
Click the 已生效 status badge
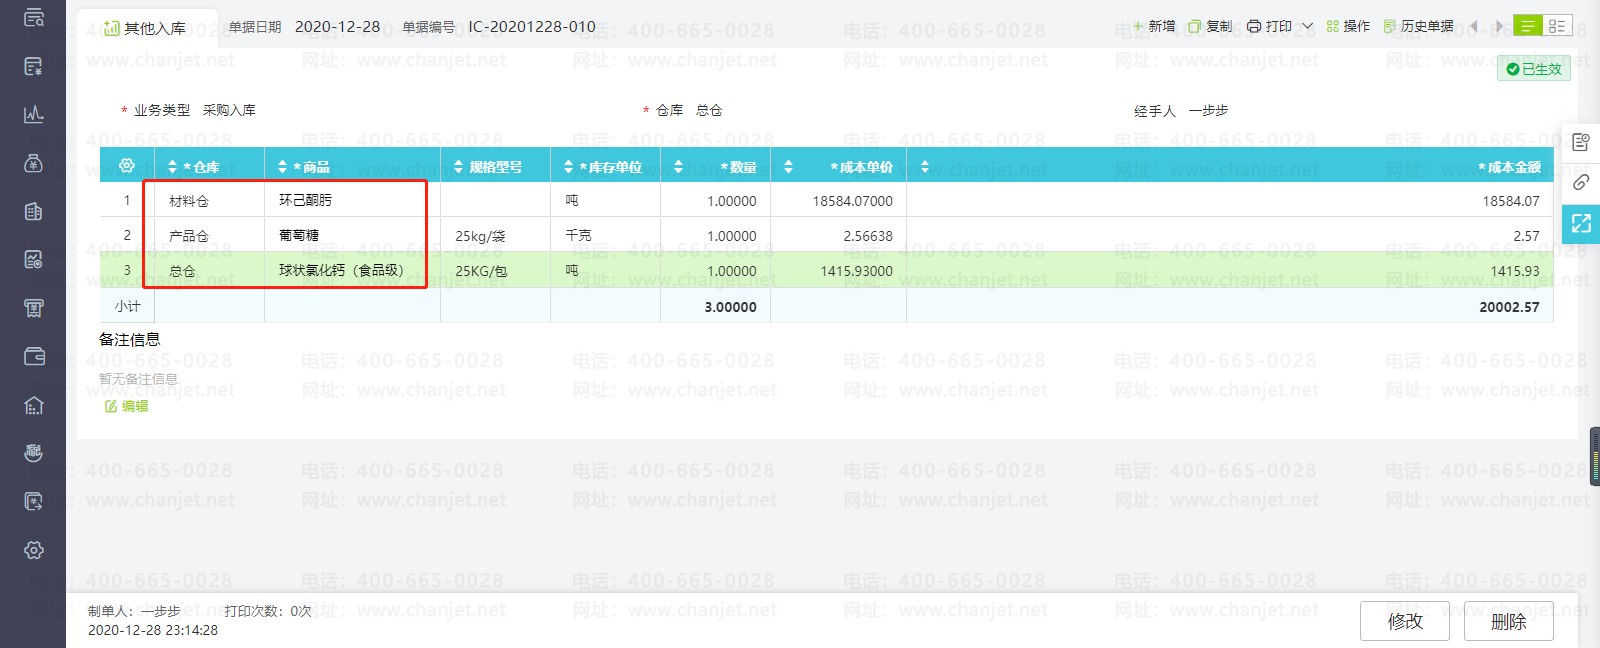click(1534, 69)
